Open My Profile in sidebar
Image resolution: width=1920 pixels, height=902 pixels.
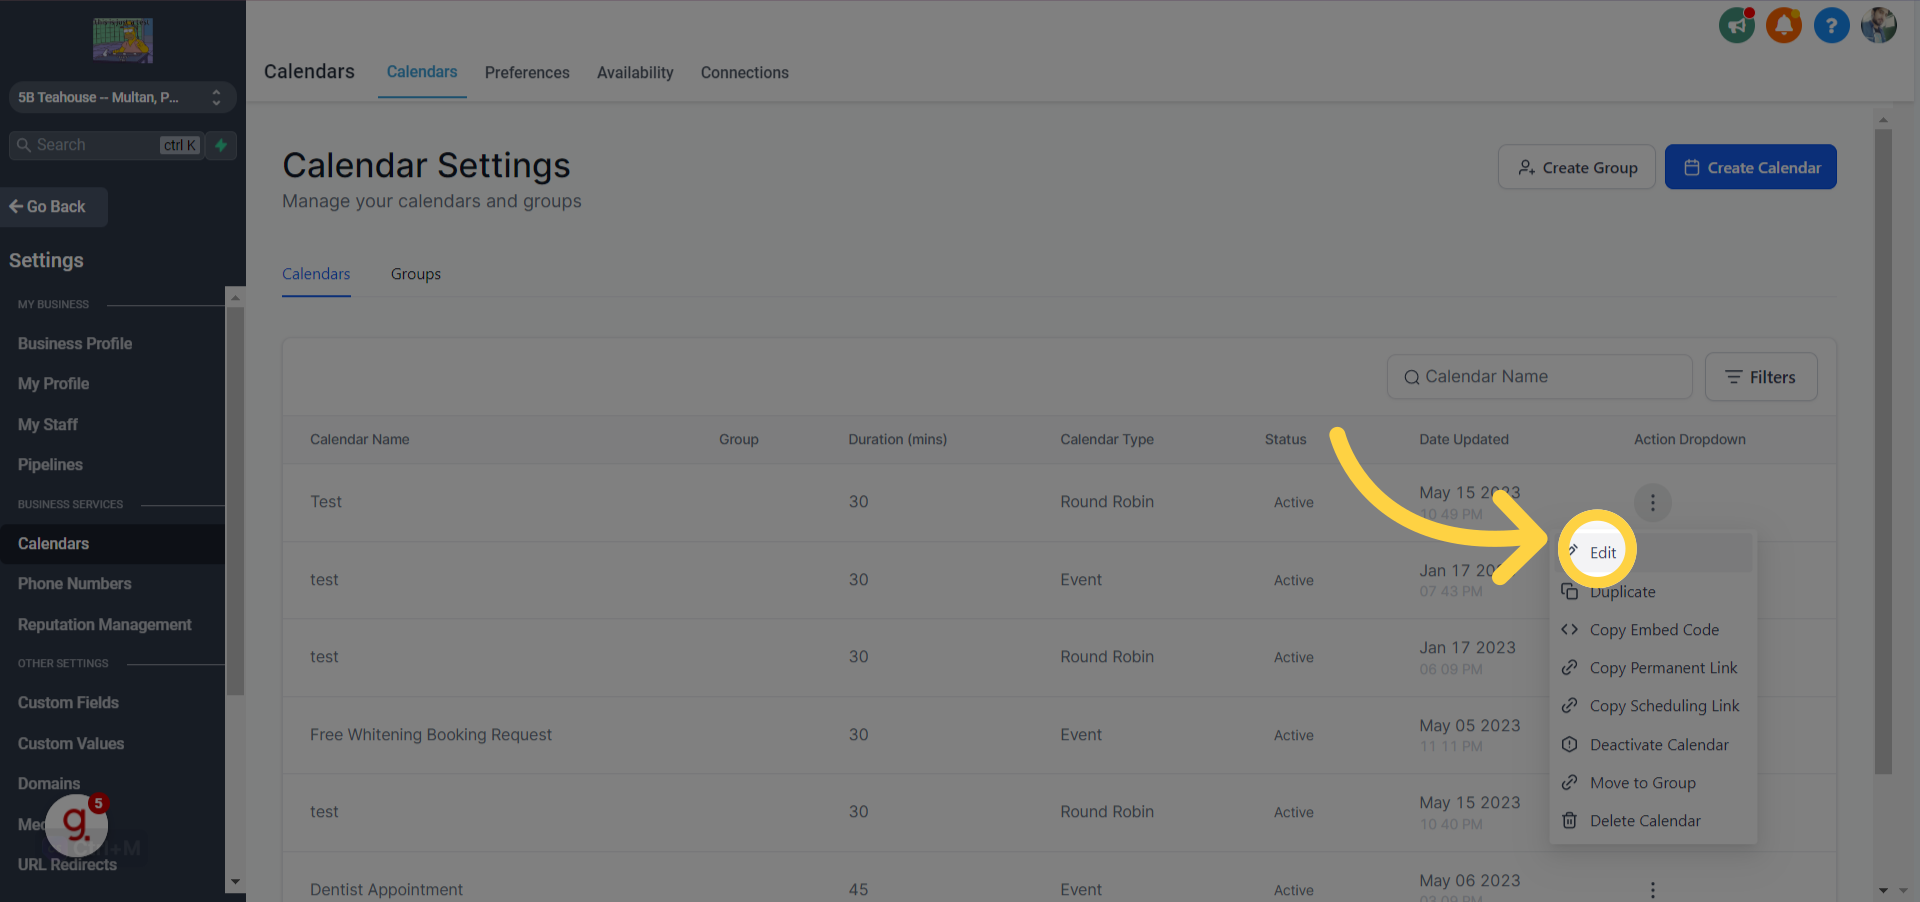point(53,384)
